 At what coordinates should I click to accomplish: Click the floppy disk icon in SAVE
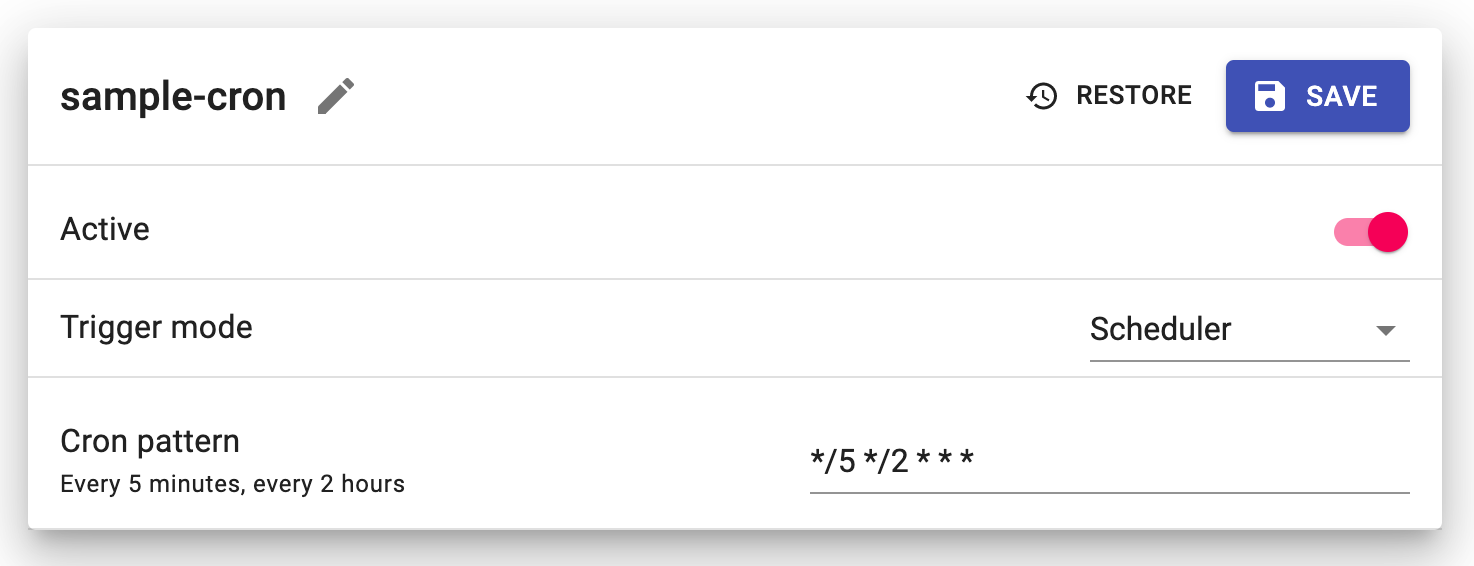pos(1270,96)
